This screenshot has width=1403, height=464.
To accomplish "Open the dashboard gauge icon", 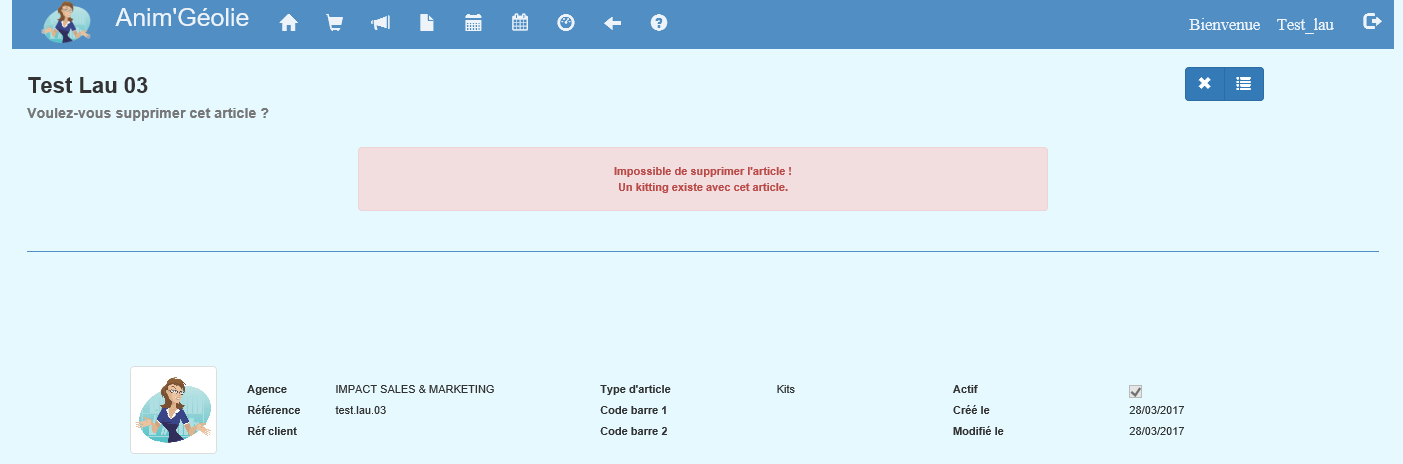I will pos(566,23).
